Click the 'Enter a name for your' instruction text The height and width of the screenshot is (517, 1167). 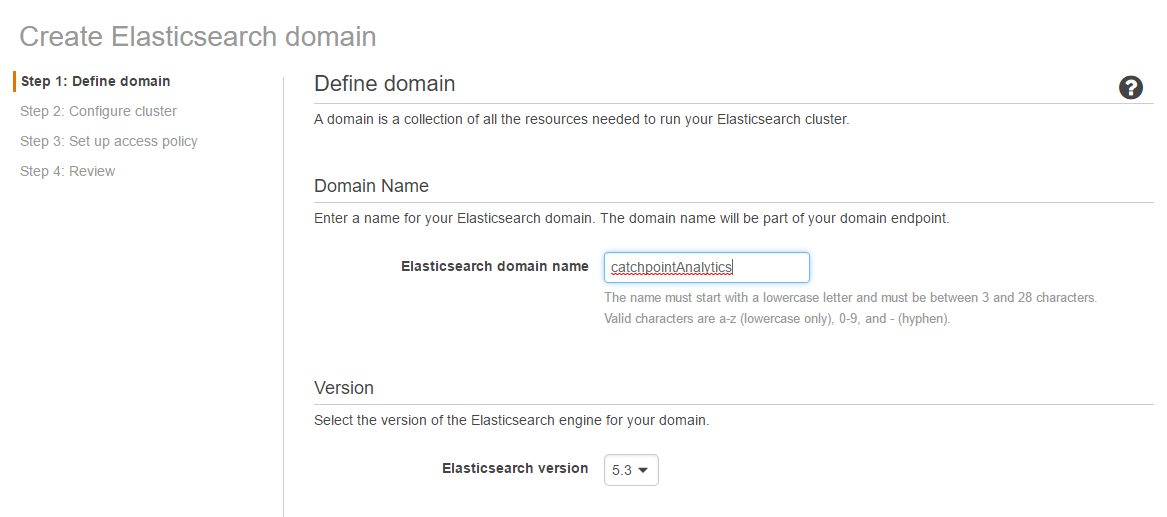coord(632,219)
